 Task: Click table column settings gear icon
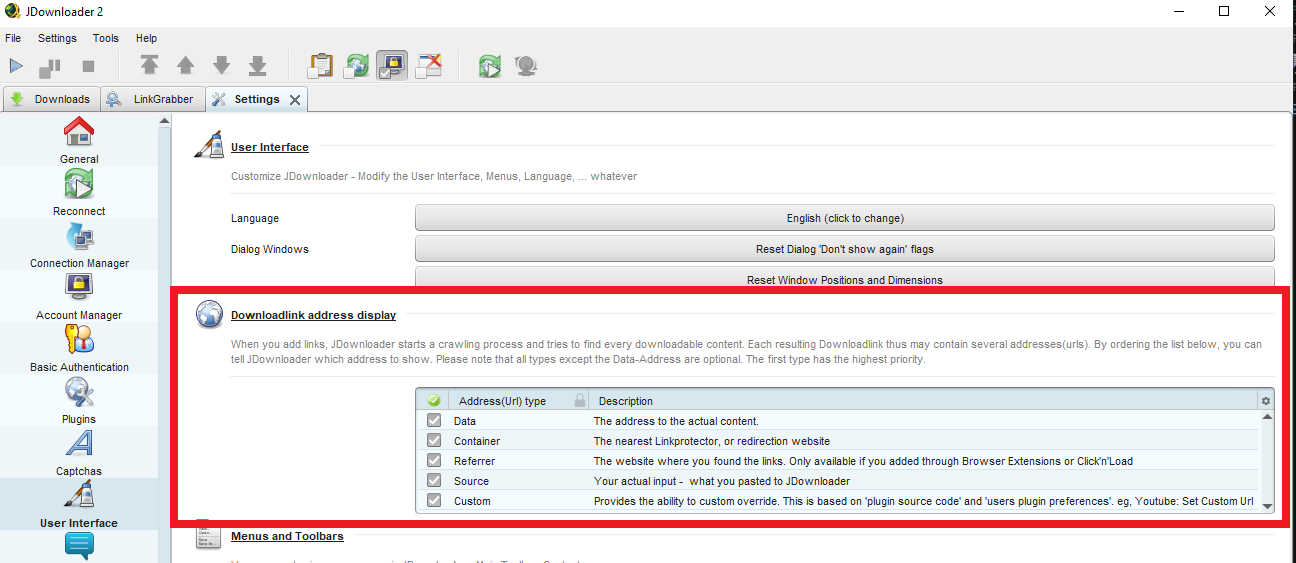[1266, 401]
